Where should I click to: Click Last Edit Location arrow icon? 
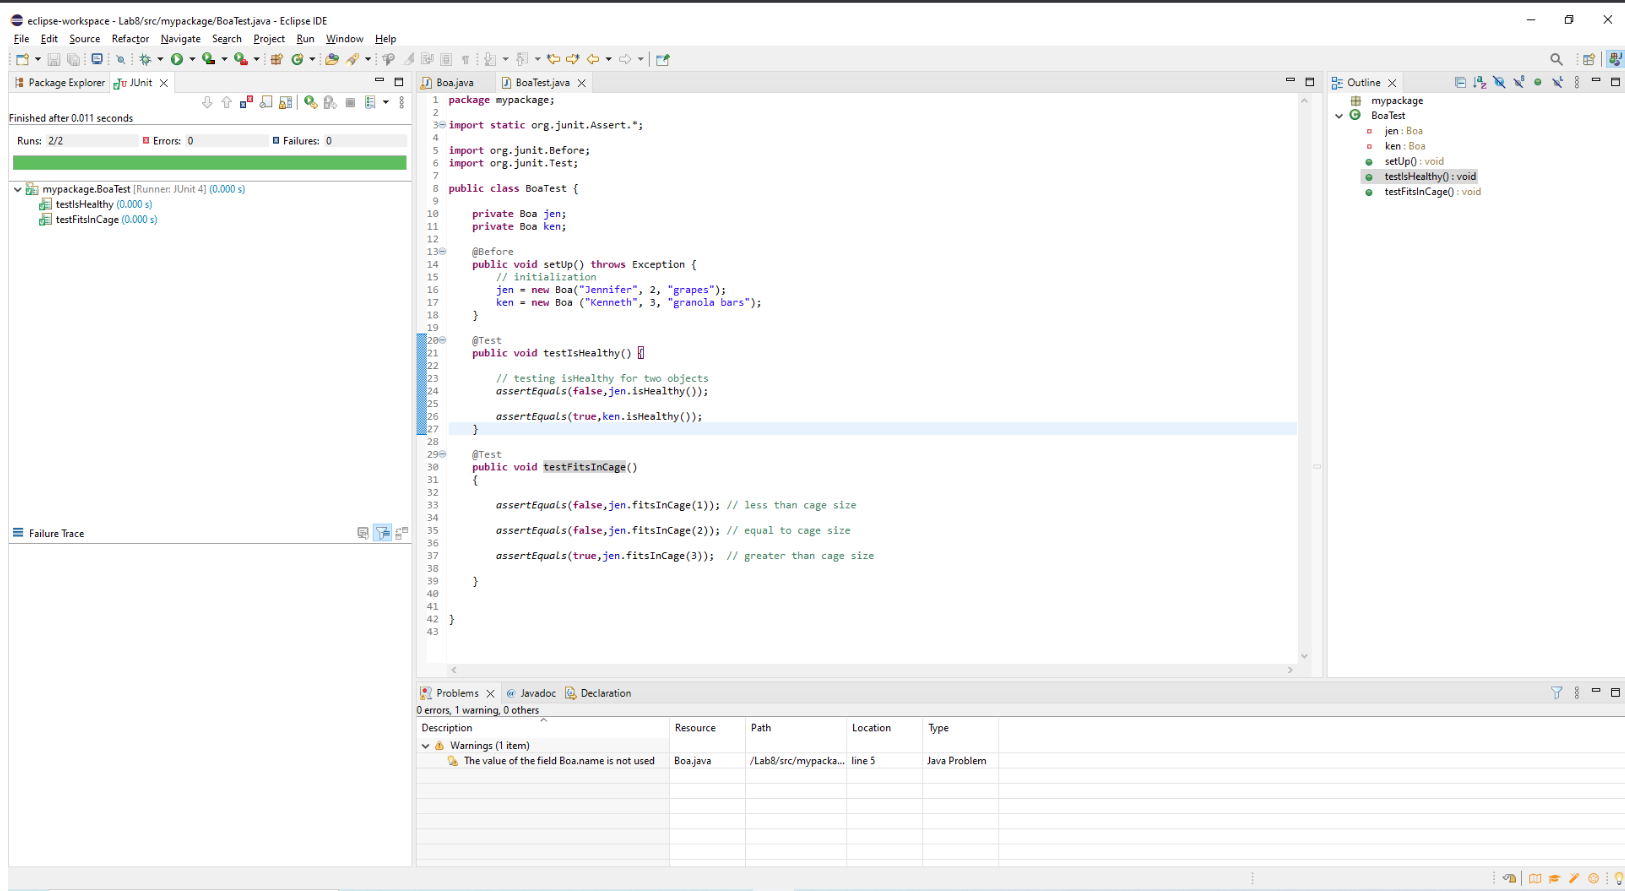pyautogui.click(x=553, y=59)
